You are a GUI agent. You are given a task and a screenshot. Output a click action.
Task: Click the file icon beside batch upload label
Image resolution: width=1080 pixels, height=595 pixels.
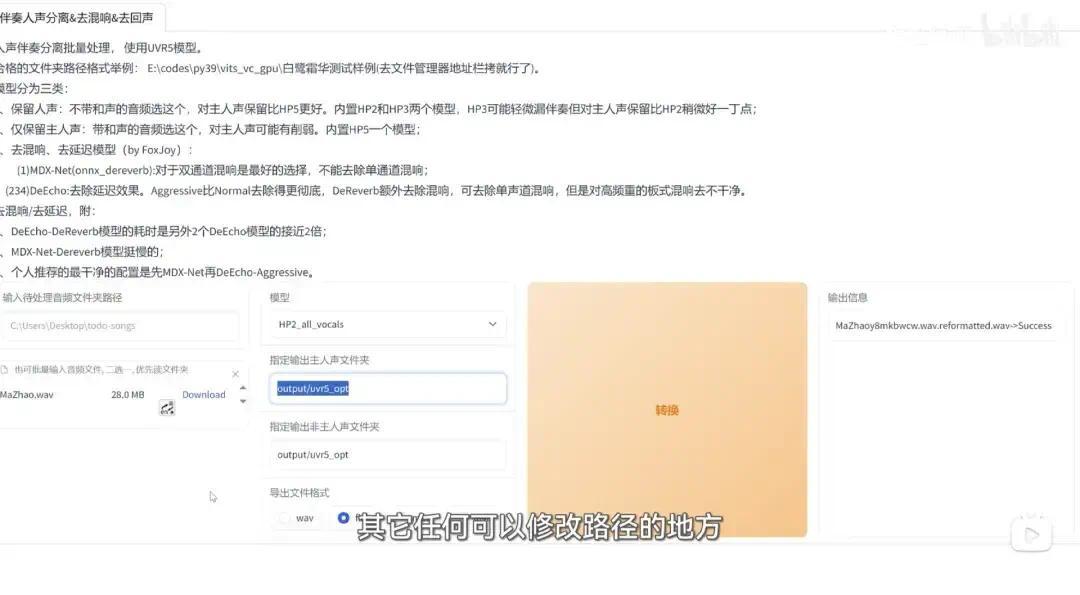click(4, 370)
